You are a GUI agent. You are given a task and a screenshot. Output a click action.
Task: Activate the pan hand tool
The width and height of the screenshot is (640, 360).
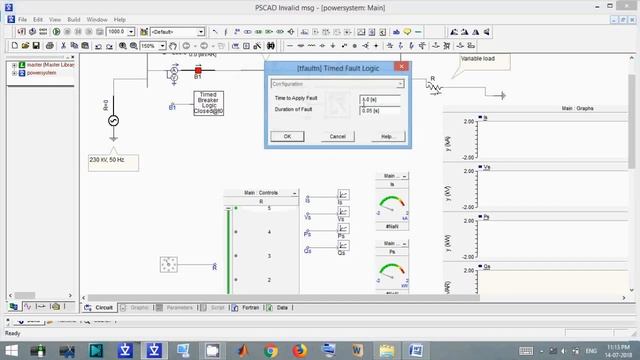point(173,46)
